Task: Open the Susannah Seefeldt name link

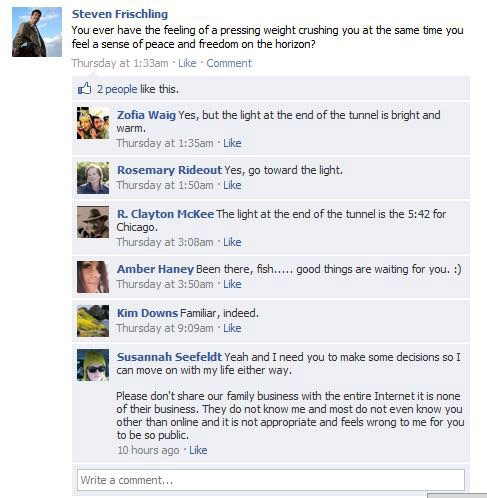Action: [169, 357]
